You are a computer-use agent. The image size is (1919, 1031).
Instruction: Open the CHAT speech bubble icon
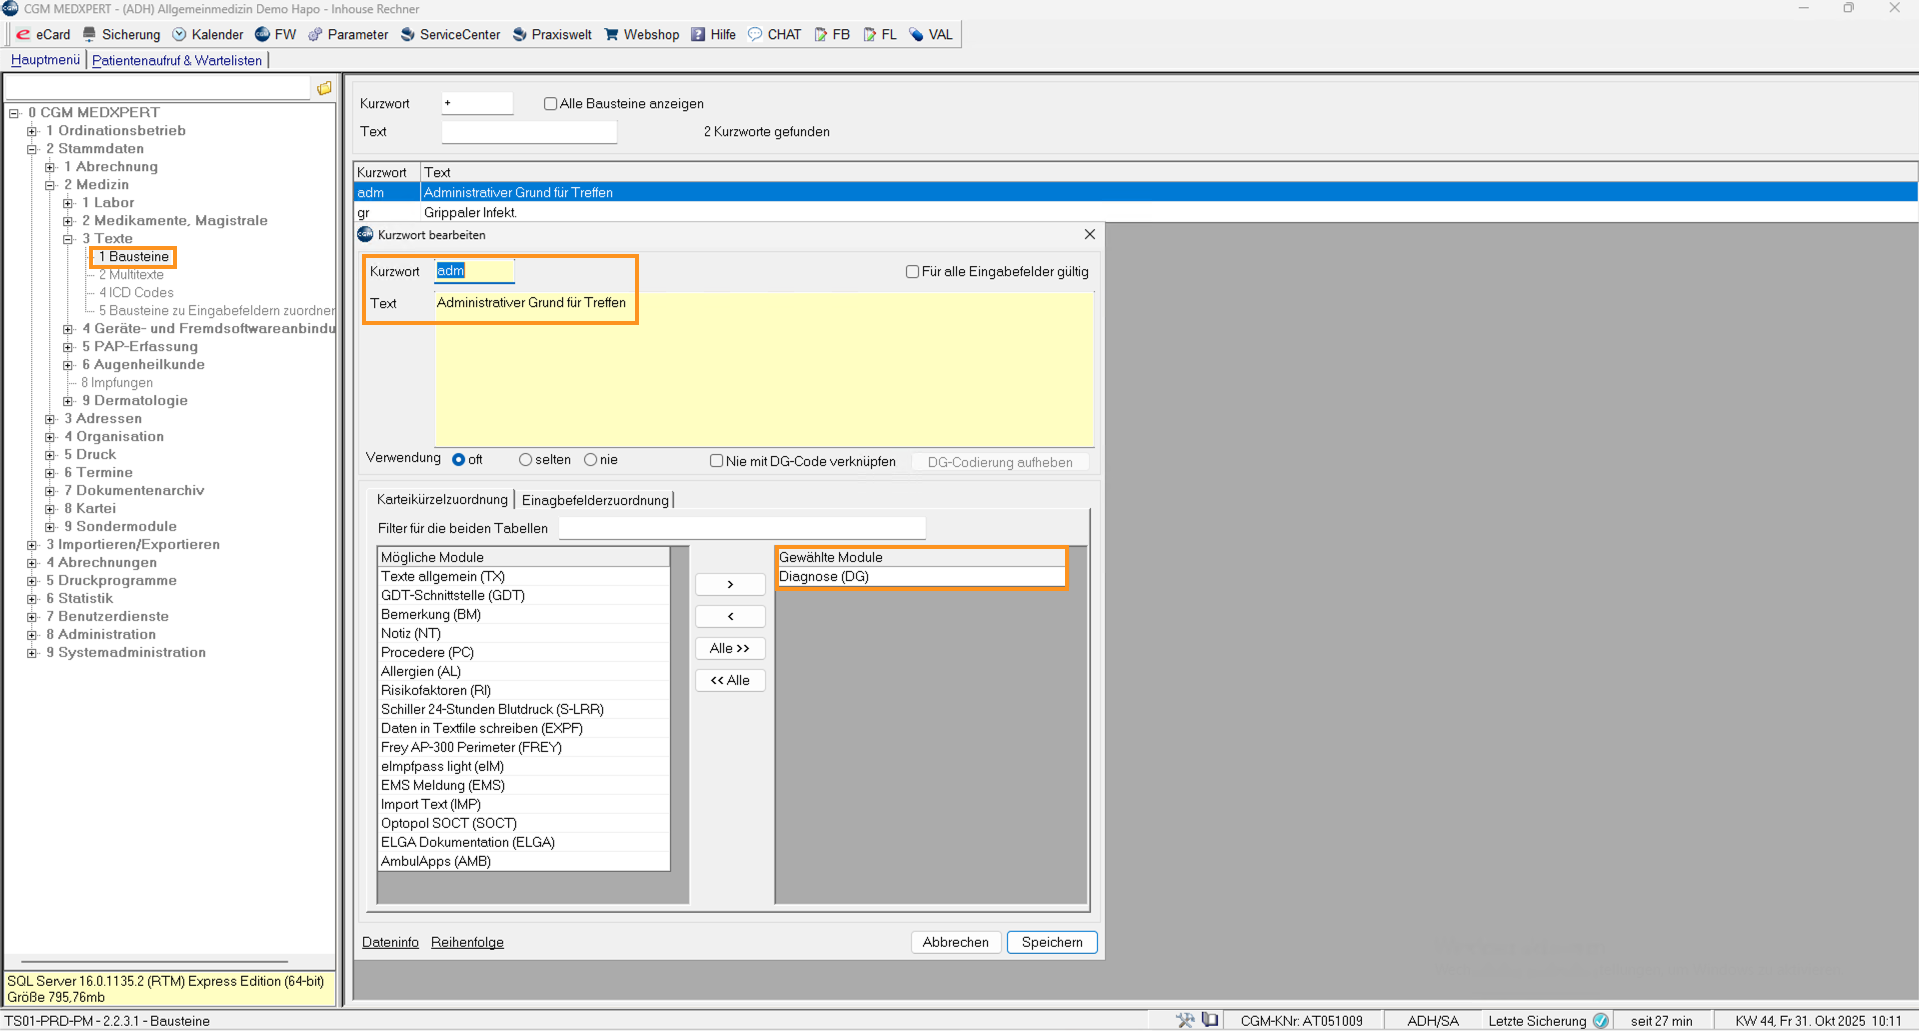tap(756, 35)
